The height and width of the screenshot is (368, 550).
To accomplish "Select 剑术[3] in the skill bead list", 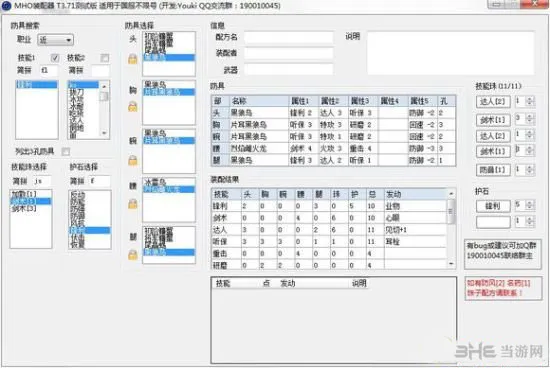I will 24,208.
